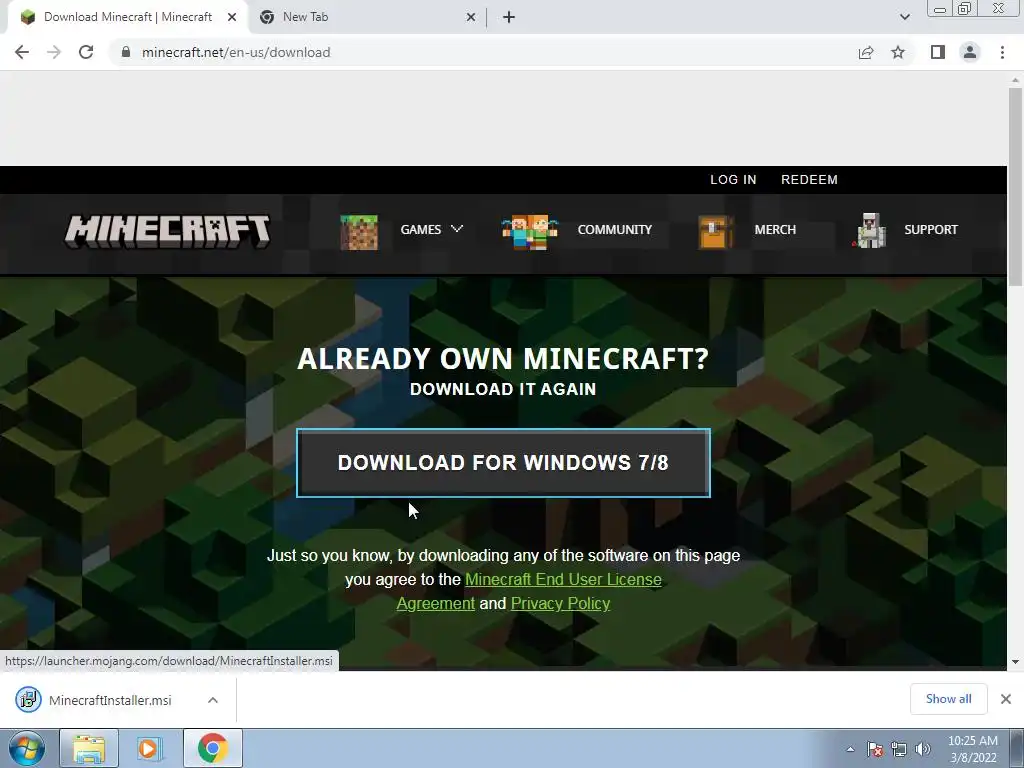Open the tab search chevron

pyautogui.click(x=904, y=17)
